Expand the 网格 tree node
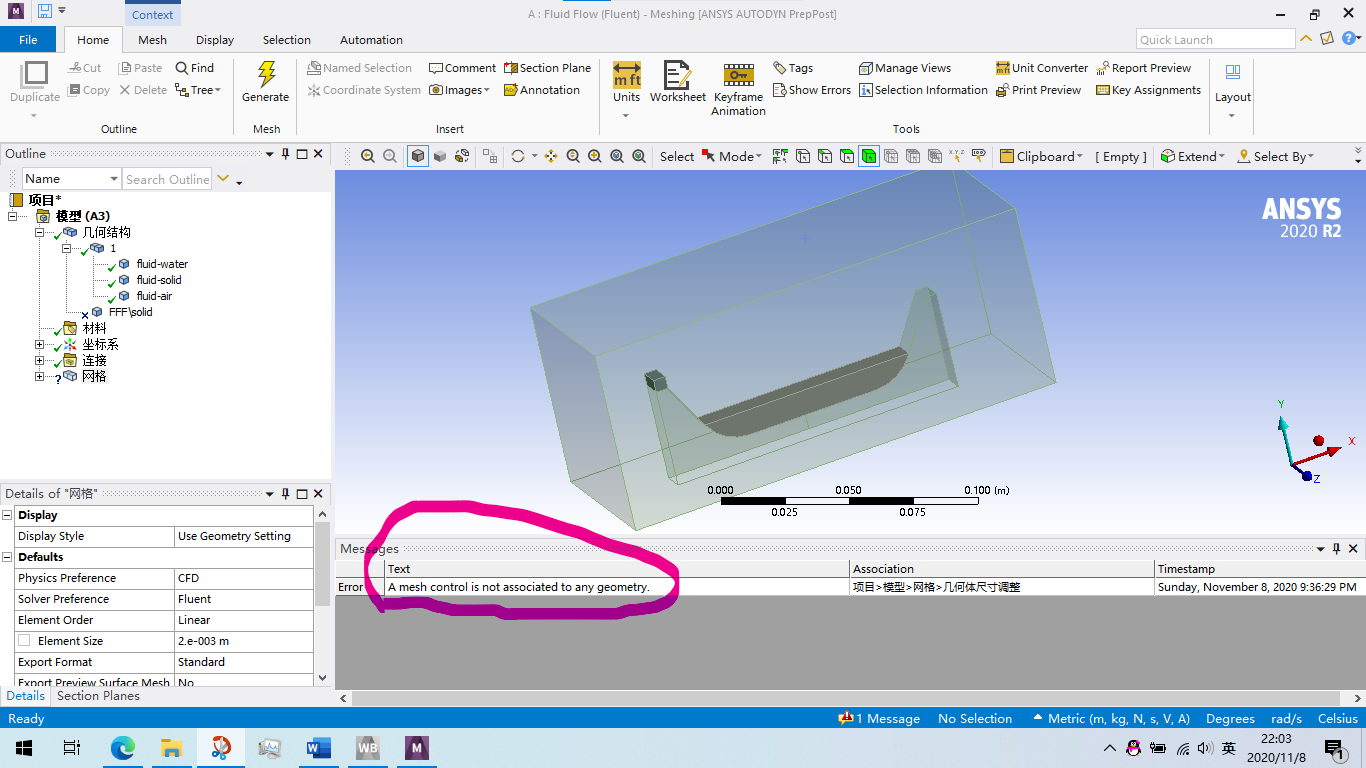1366x768 pixels. tap(40, 377)
